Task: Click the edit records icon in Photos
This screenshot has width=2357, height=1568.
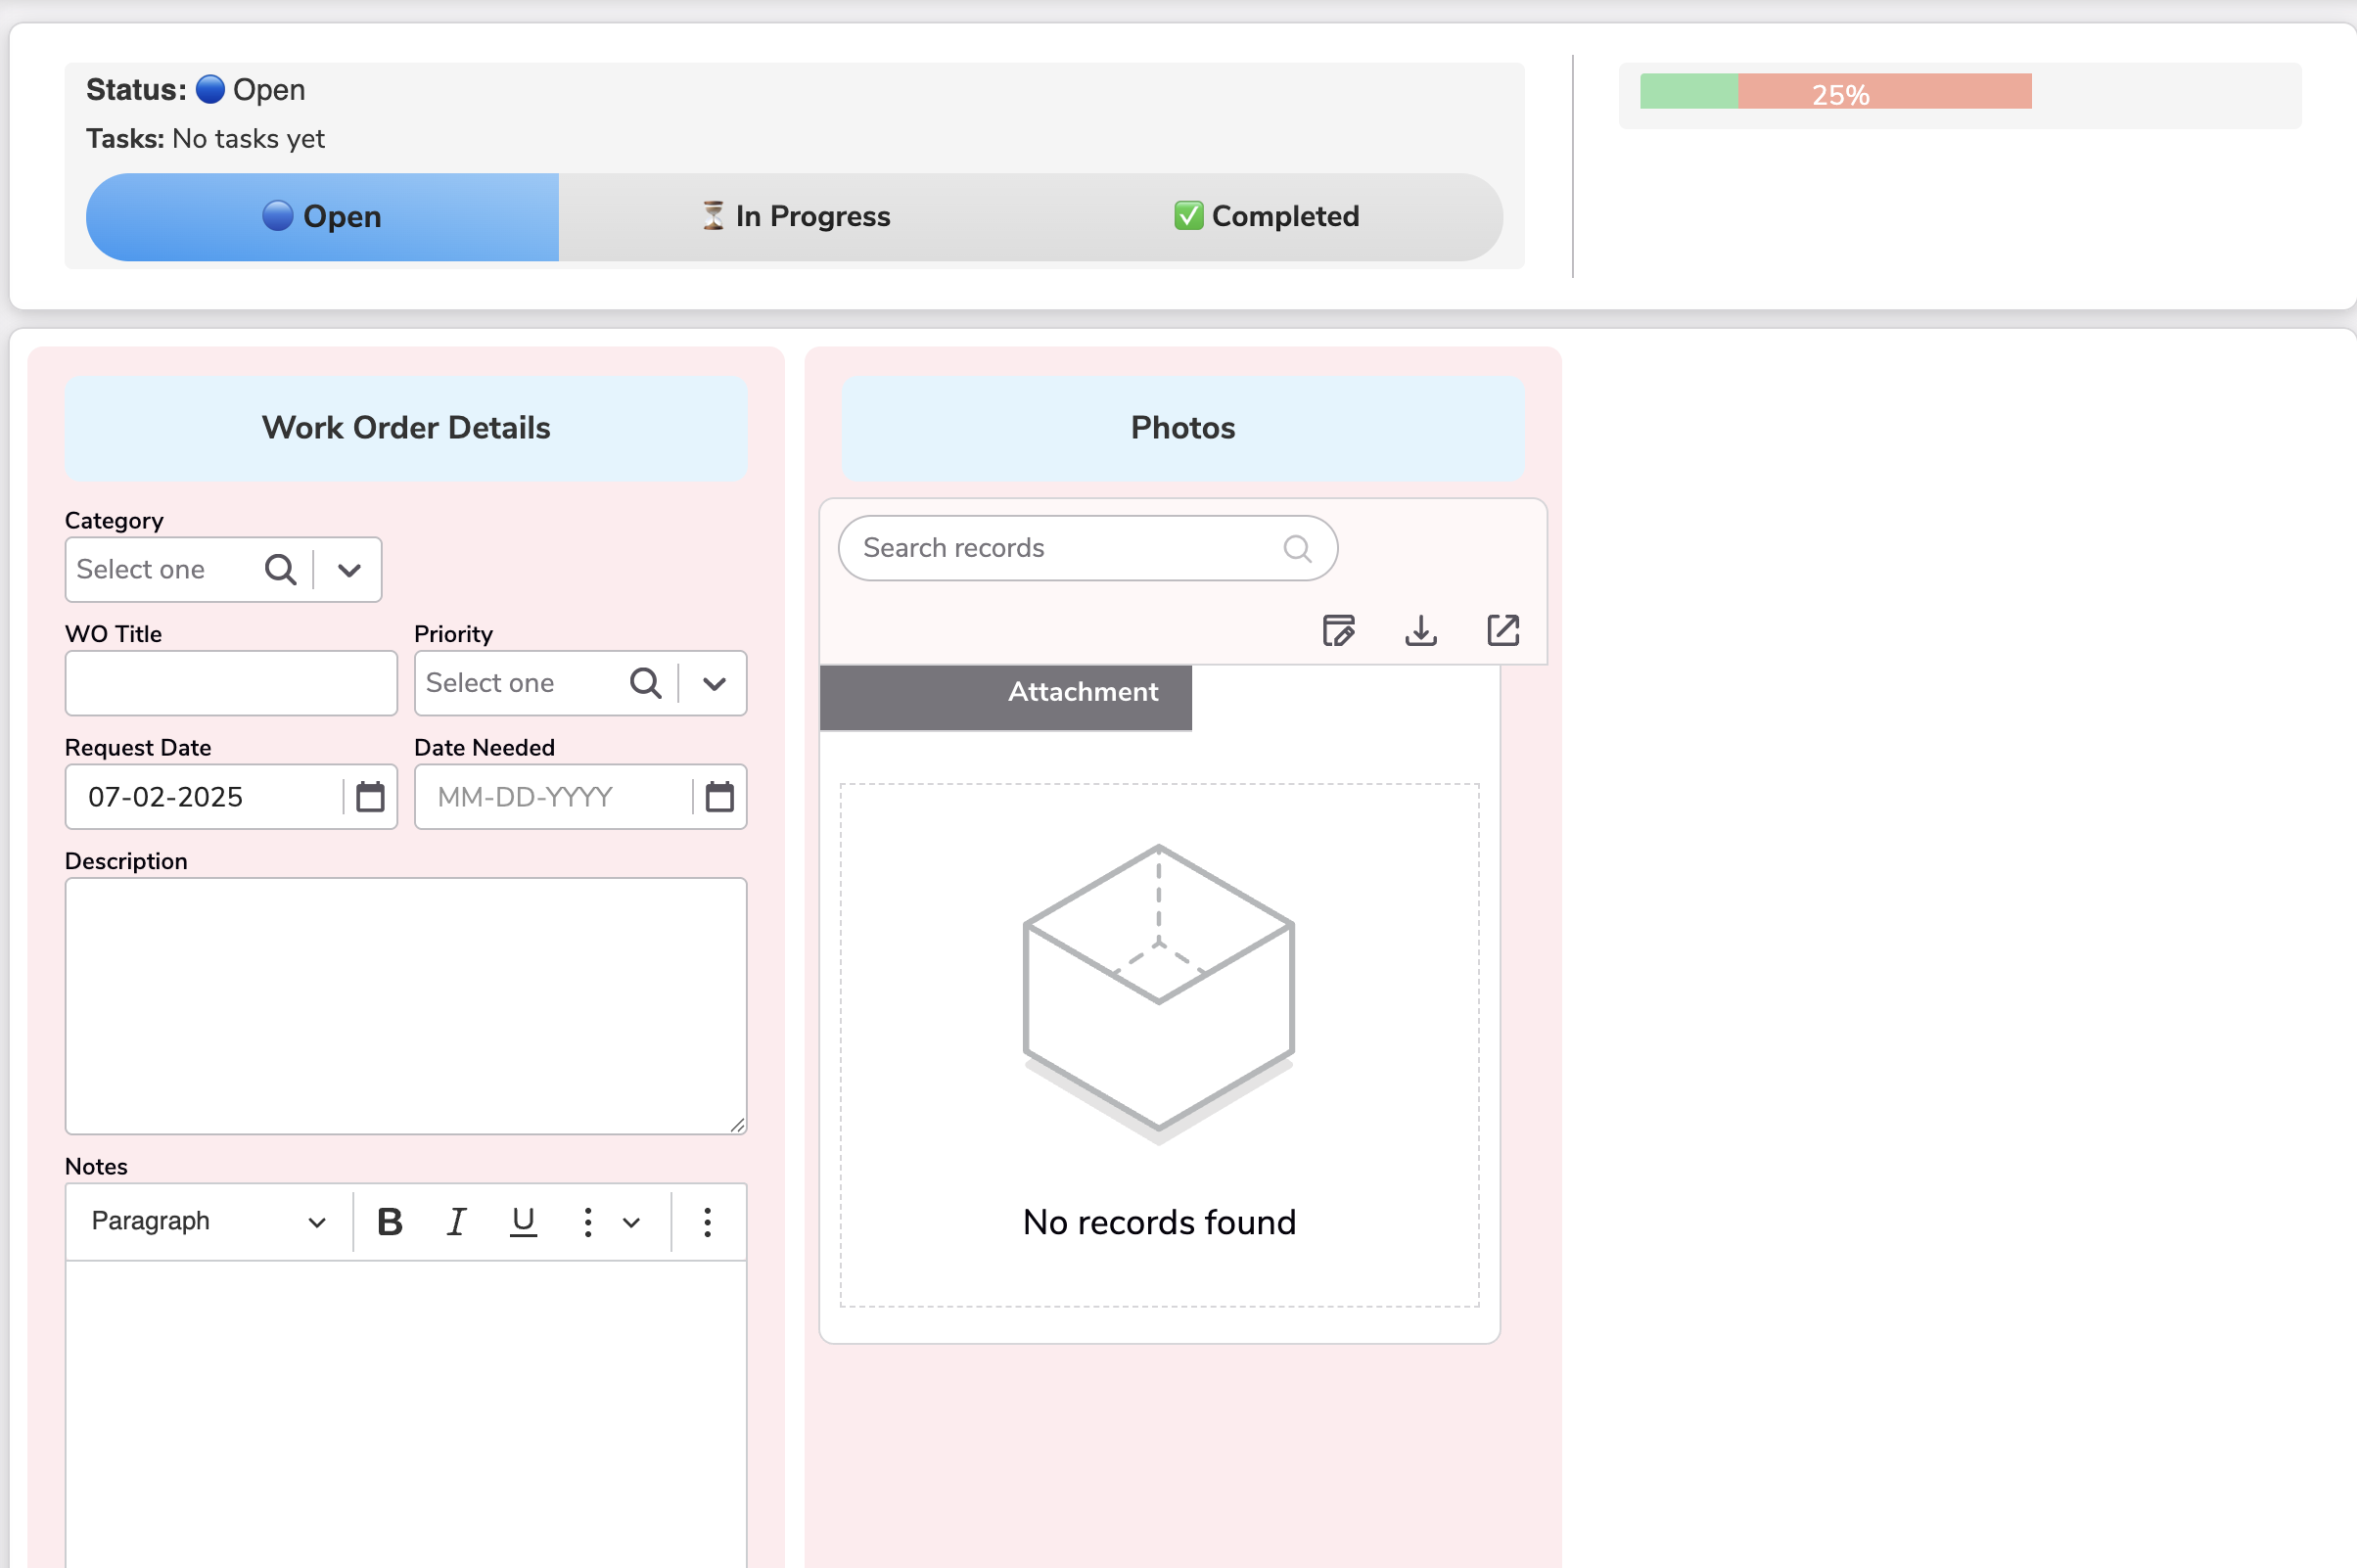Action: [1338, 630]
